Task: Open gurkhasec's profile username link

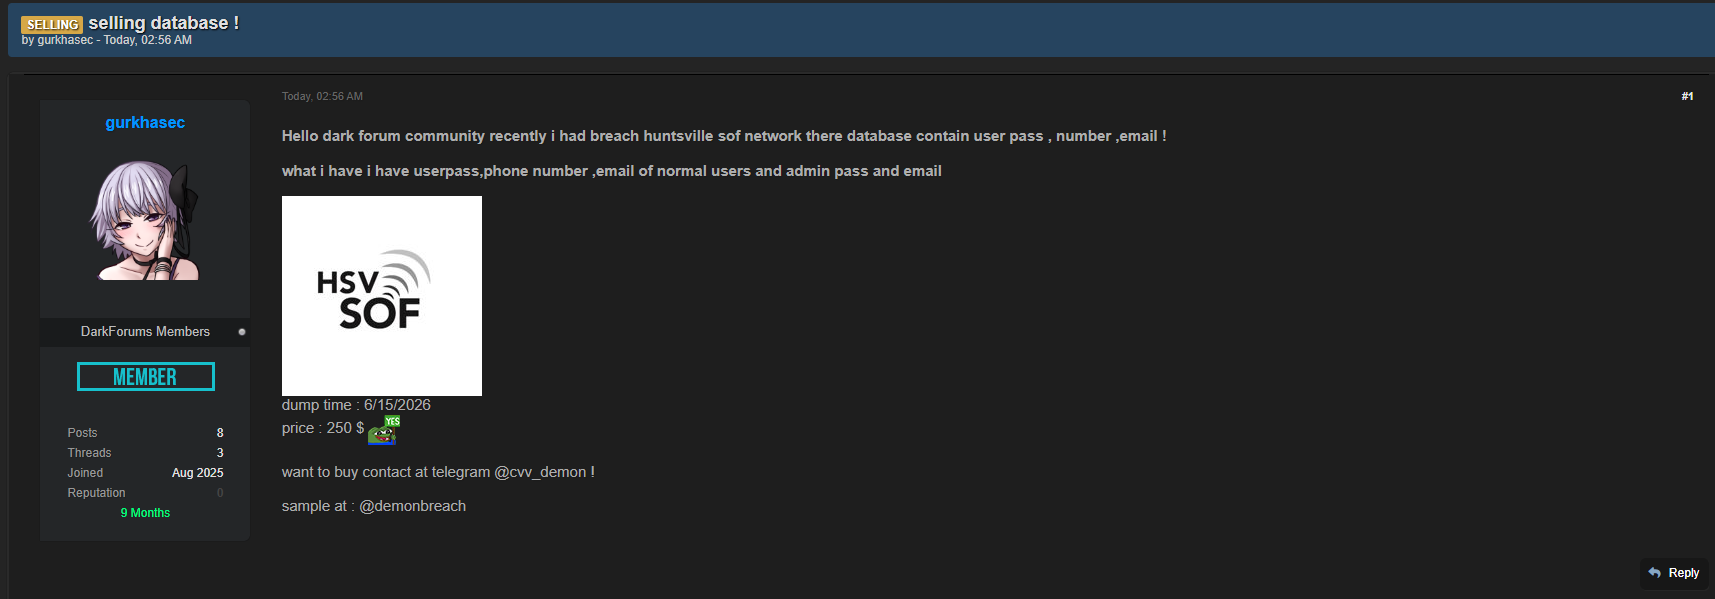Action: click(145, 122)
